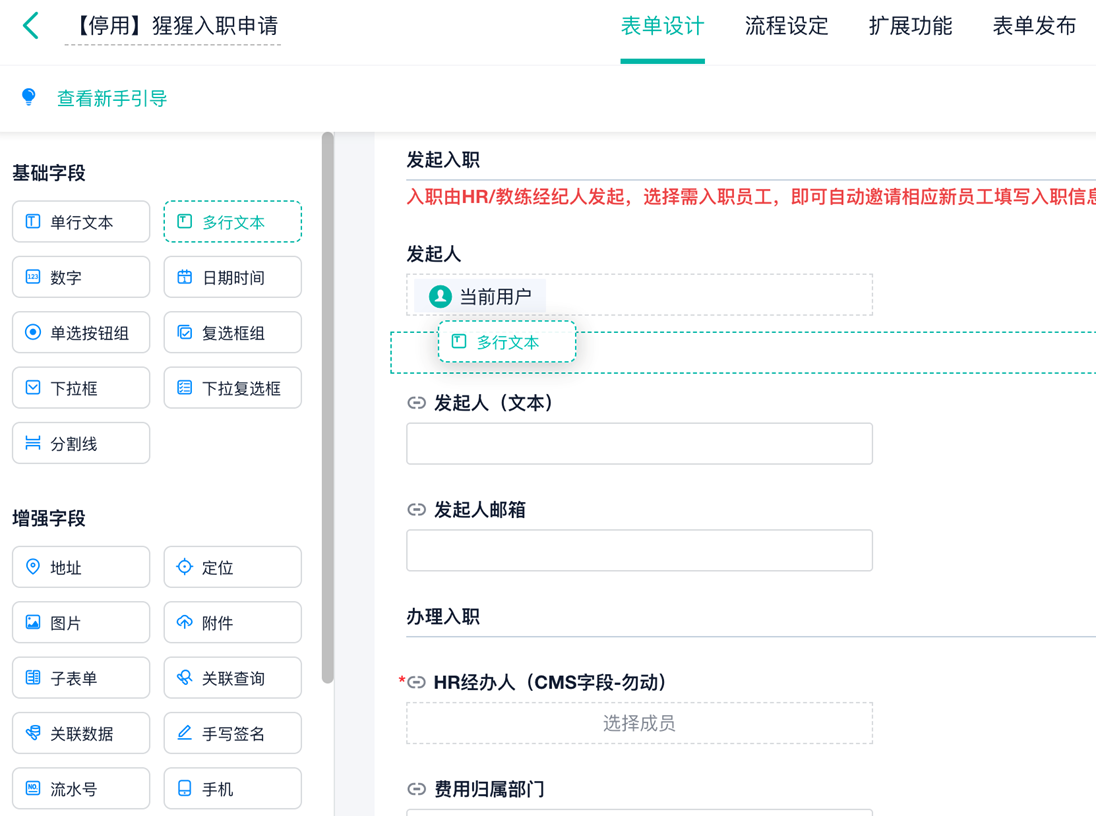Select the 图片 image field
The width and height of the screenshot is (1096, 816).
[81, 622]
